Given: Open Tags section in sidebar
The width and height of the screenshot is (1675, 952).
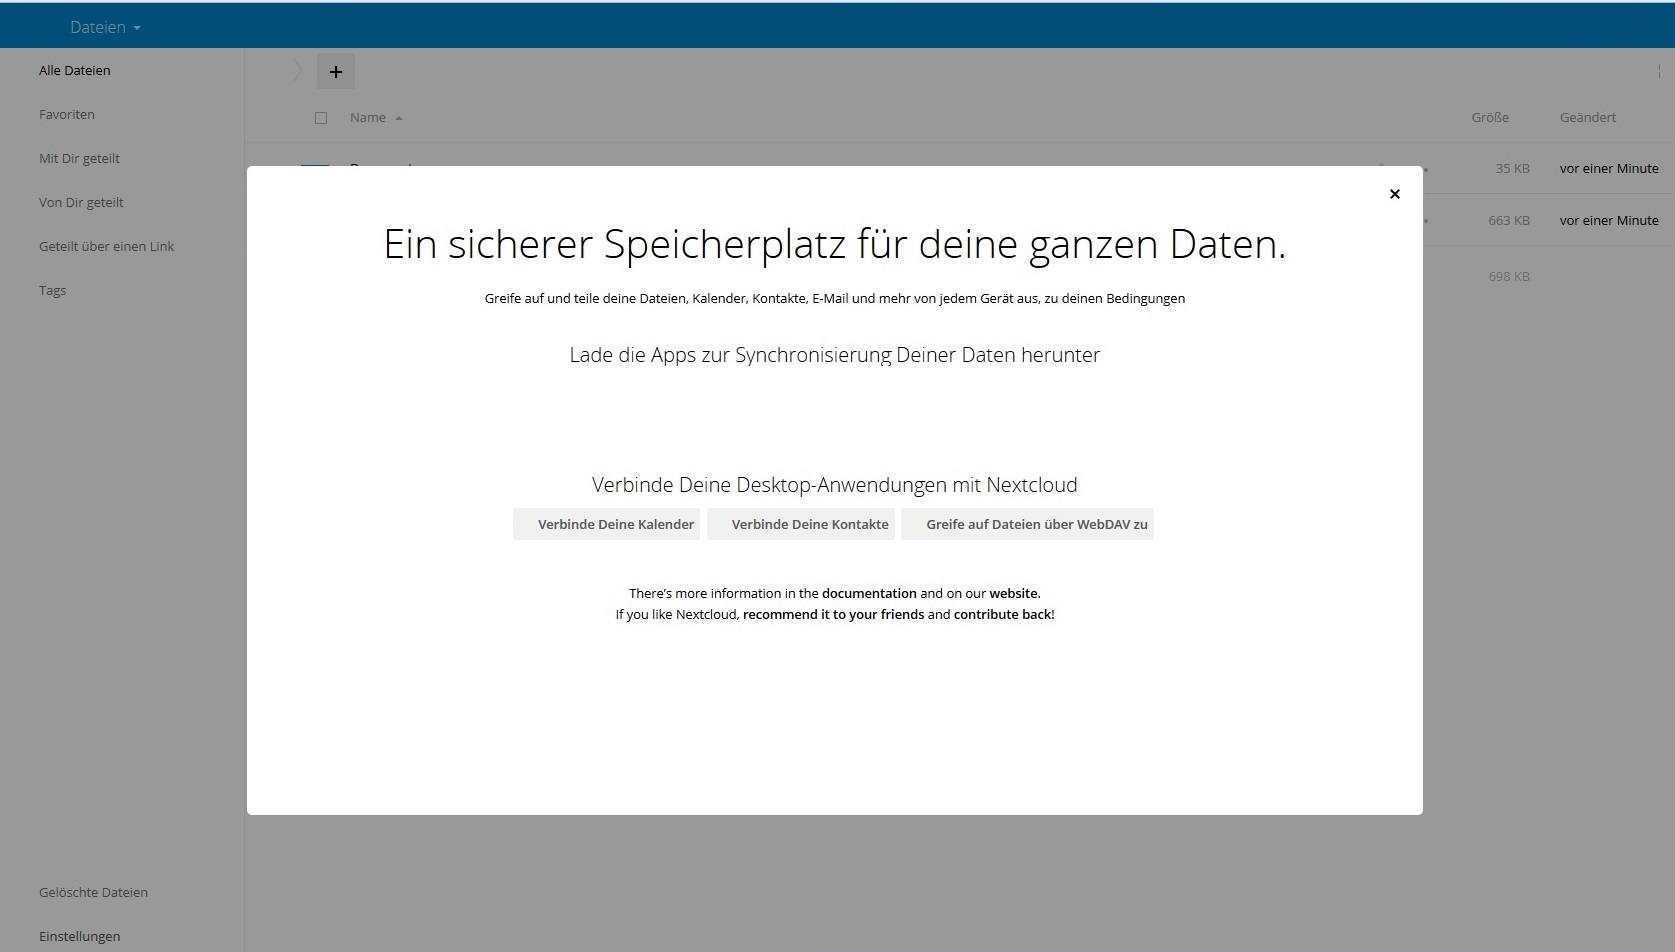Looking at the screenshot, I should (52, 290).
